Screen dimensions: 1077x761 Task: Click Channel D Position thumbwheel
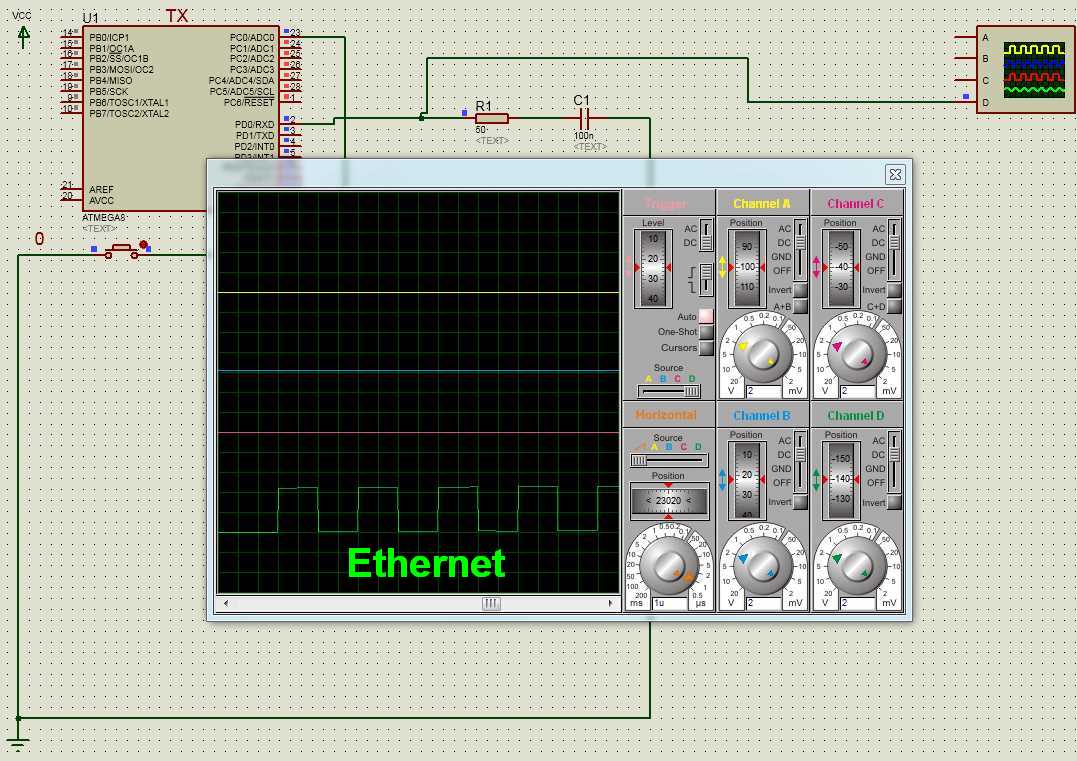(841, 479)
